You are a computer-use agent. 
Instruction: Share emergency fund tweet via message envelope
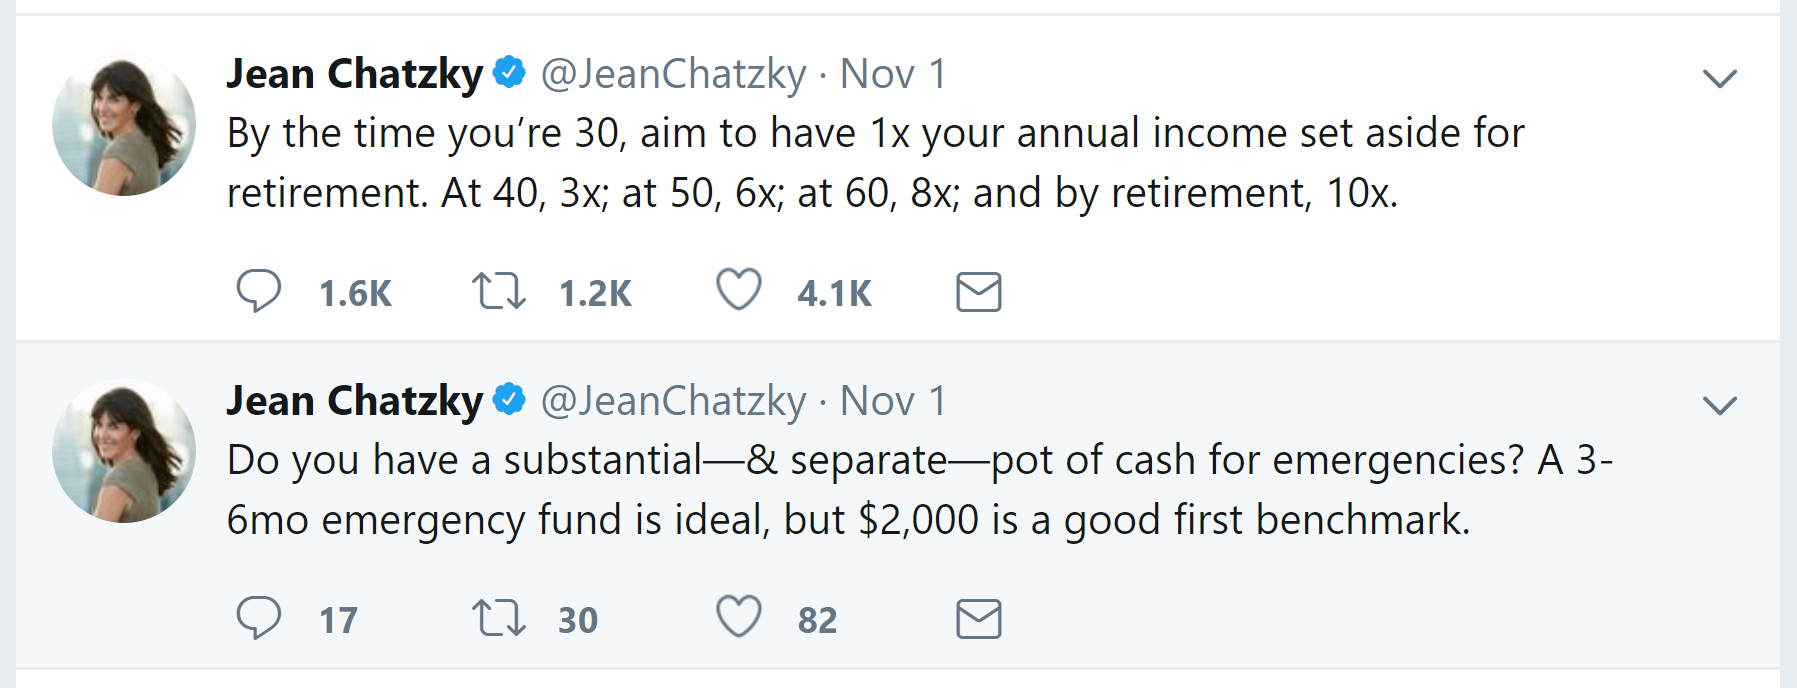pyautogui.click(x=978, y=618)
